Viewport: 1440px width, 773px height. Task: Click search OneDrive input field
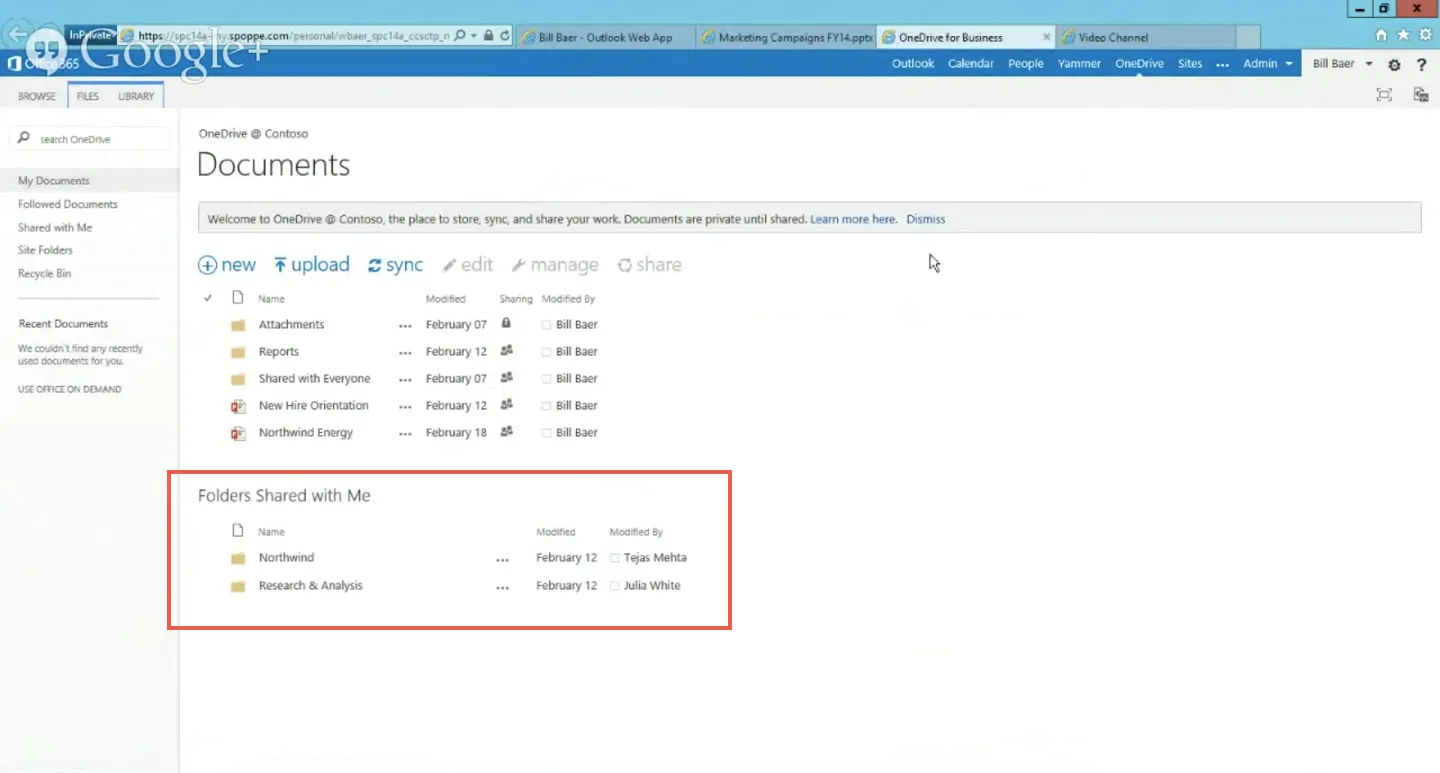[90, 139]
